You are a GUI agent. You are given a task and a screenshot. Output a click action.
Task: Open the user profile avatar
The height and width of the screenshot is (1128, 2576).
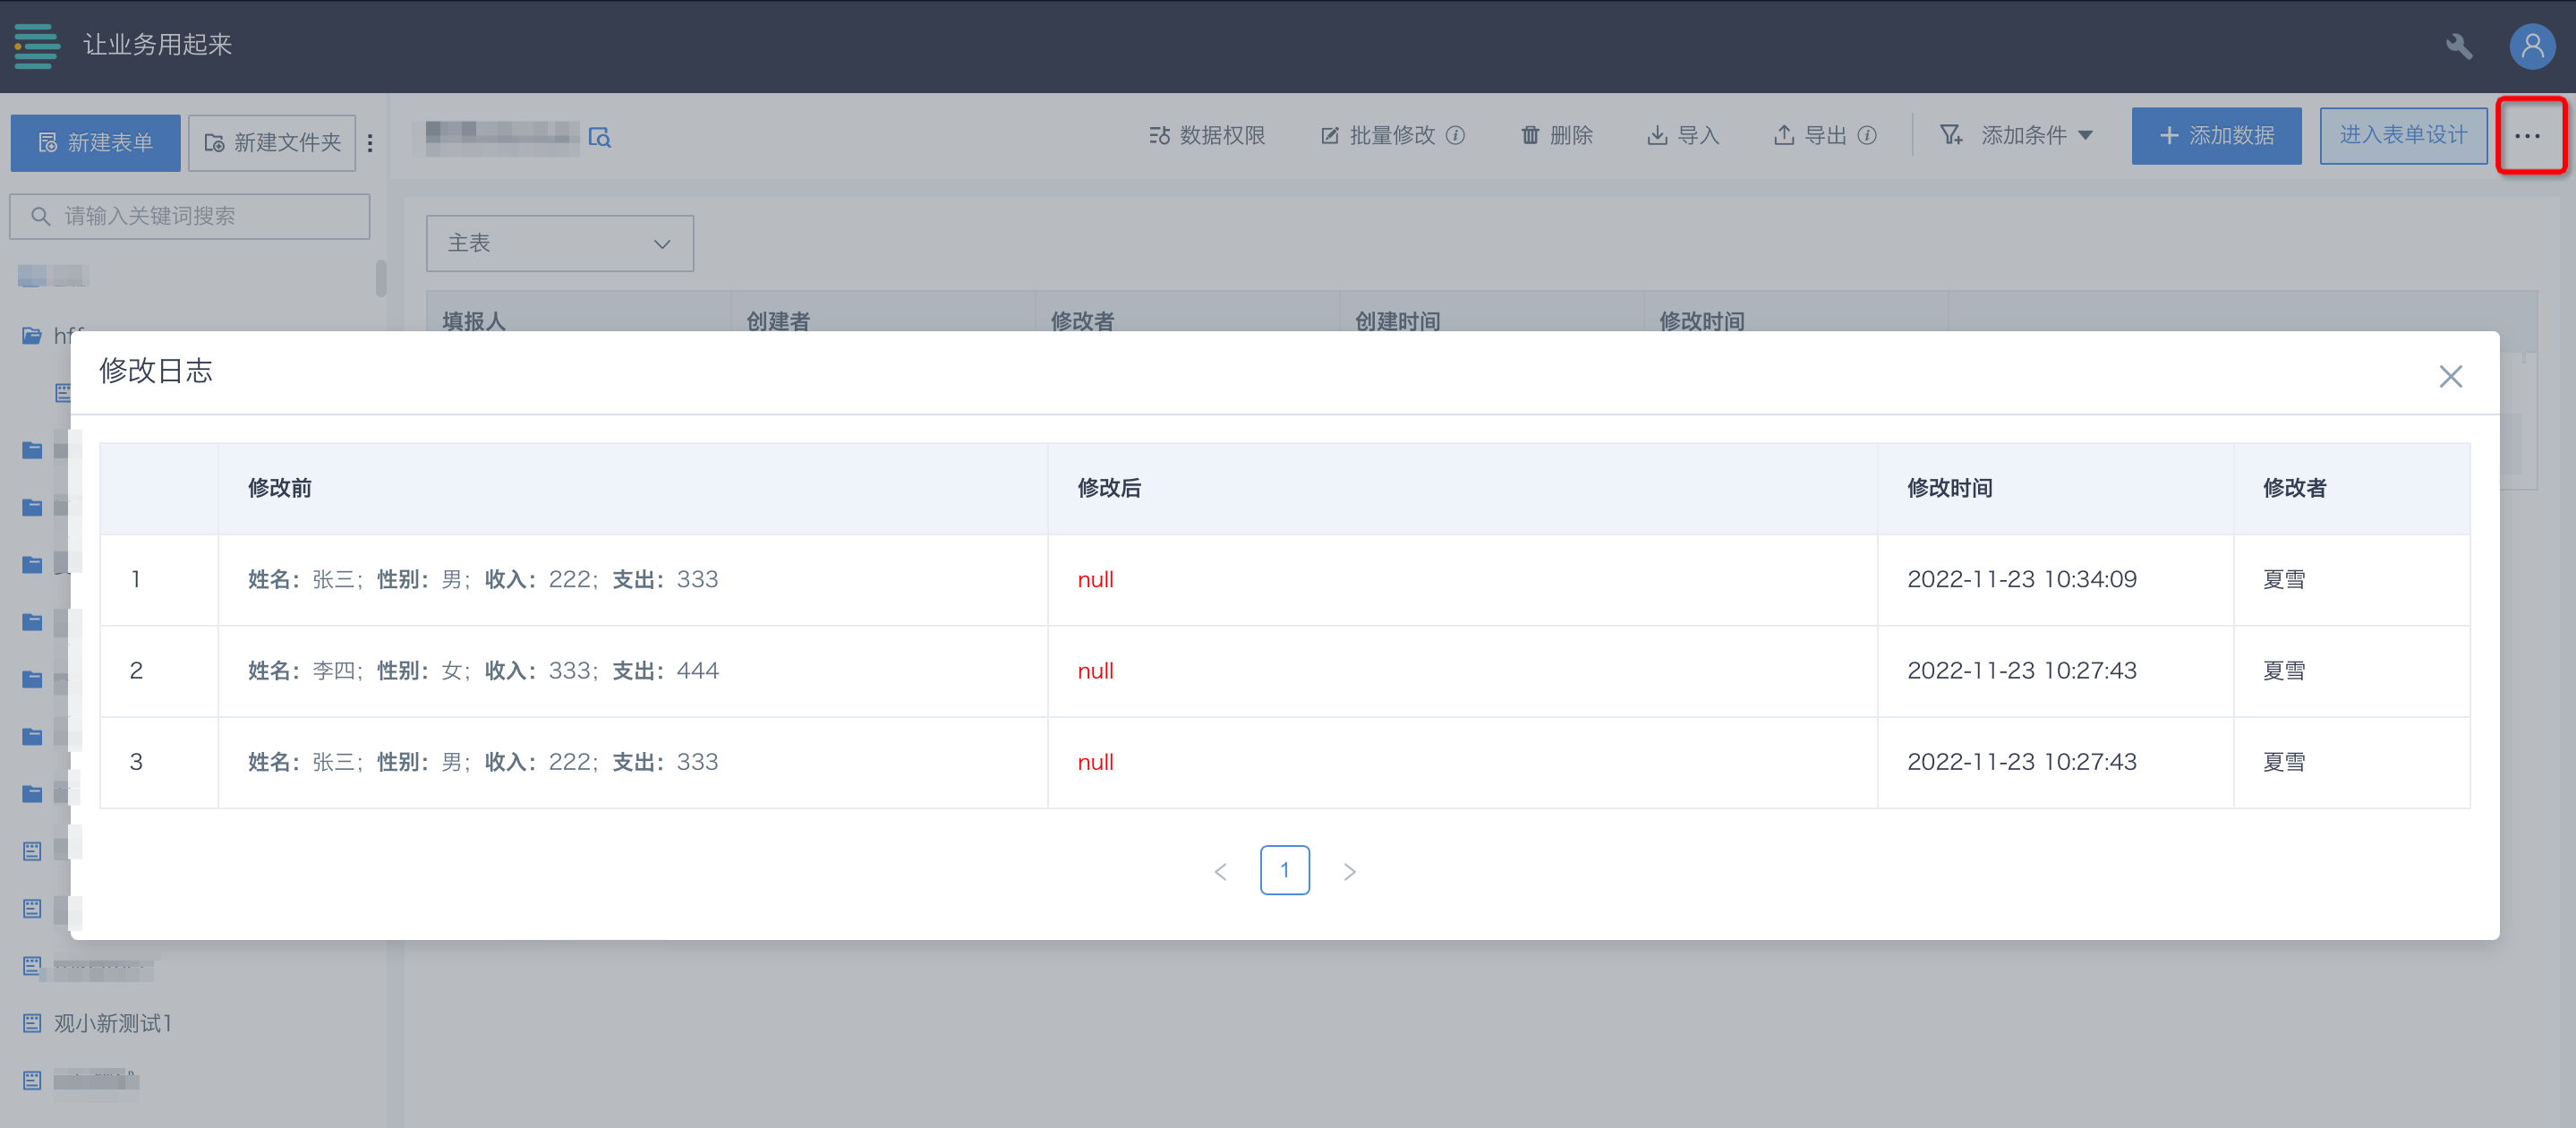[x=2532, y=46]
